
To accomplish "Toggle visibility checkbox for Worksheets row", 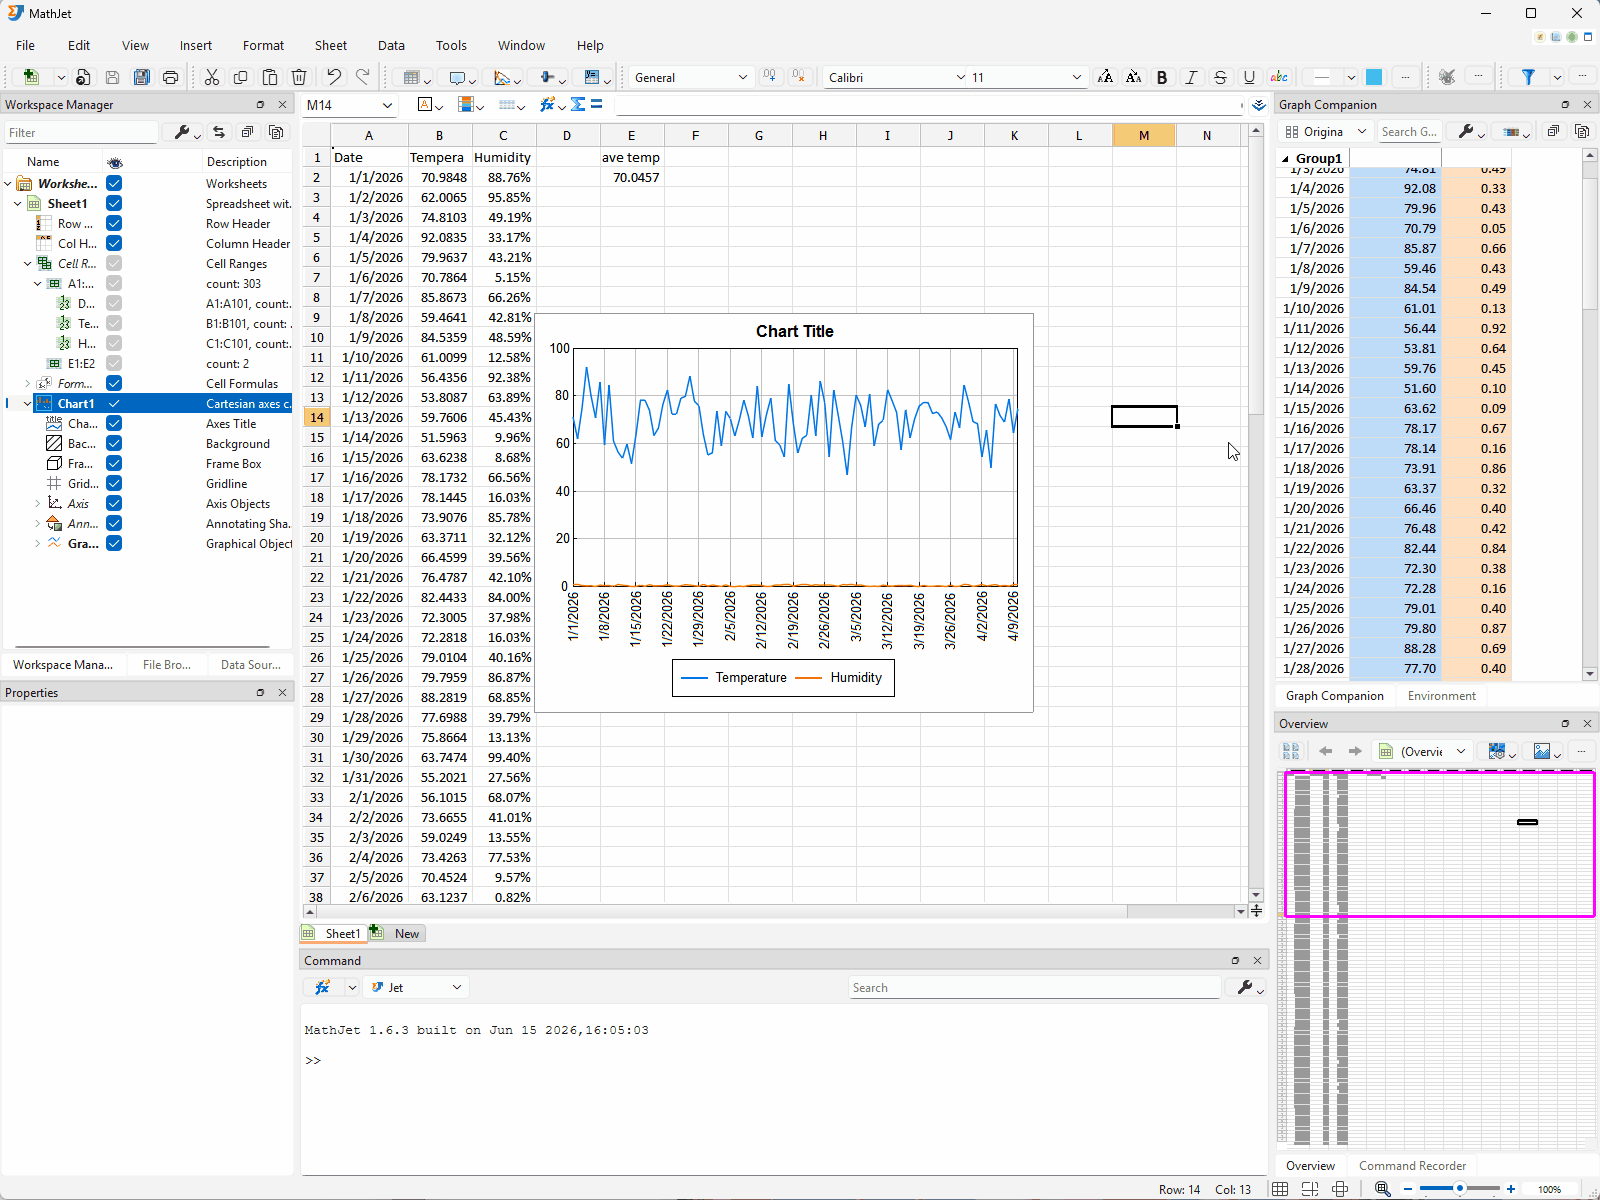I will pyautogui.click(x=114, y=183).
